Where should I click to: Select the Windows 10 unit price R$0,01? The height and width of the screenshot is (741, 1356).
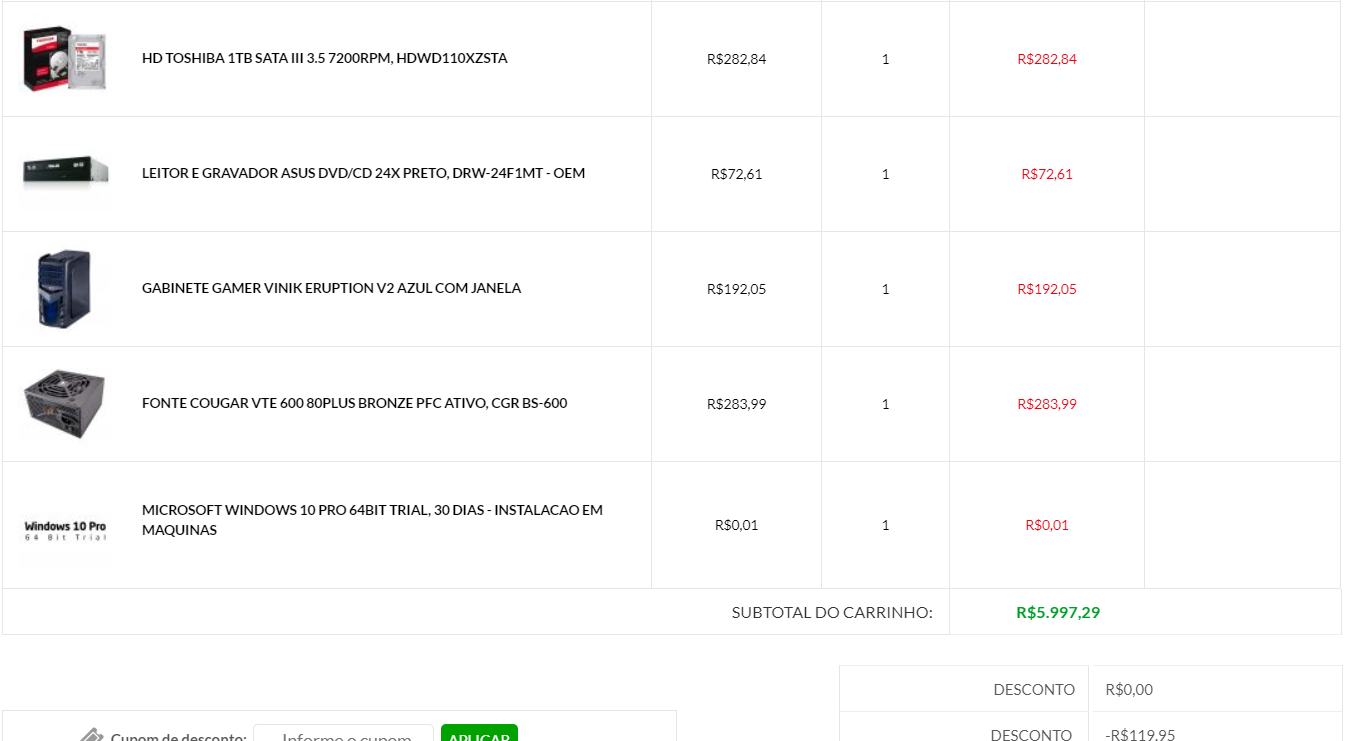[x=737, y=525]
